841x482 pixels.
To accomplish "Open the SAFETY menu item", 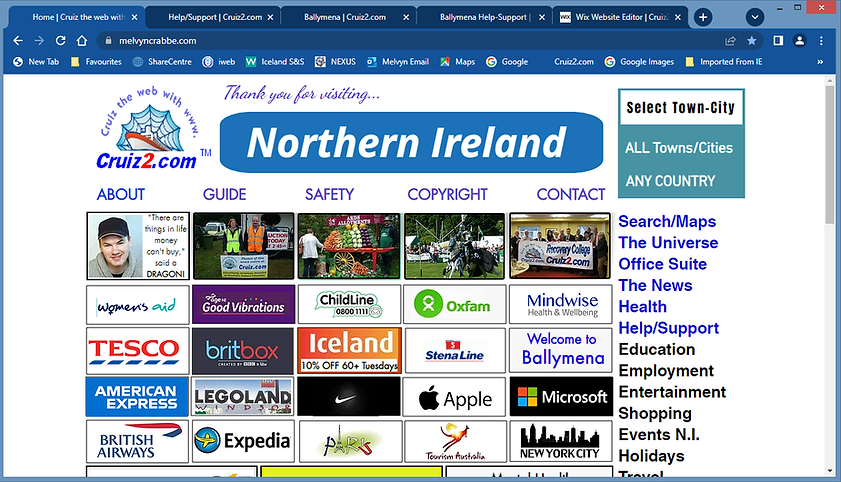I will [x=329, y=194].
